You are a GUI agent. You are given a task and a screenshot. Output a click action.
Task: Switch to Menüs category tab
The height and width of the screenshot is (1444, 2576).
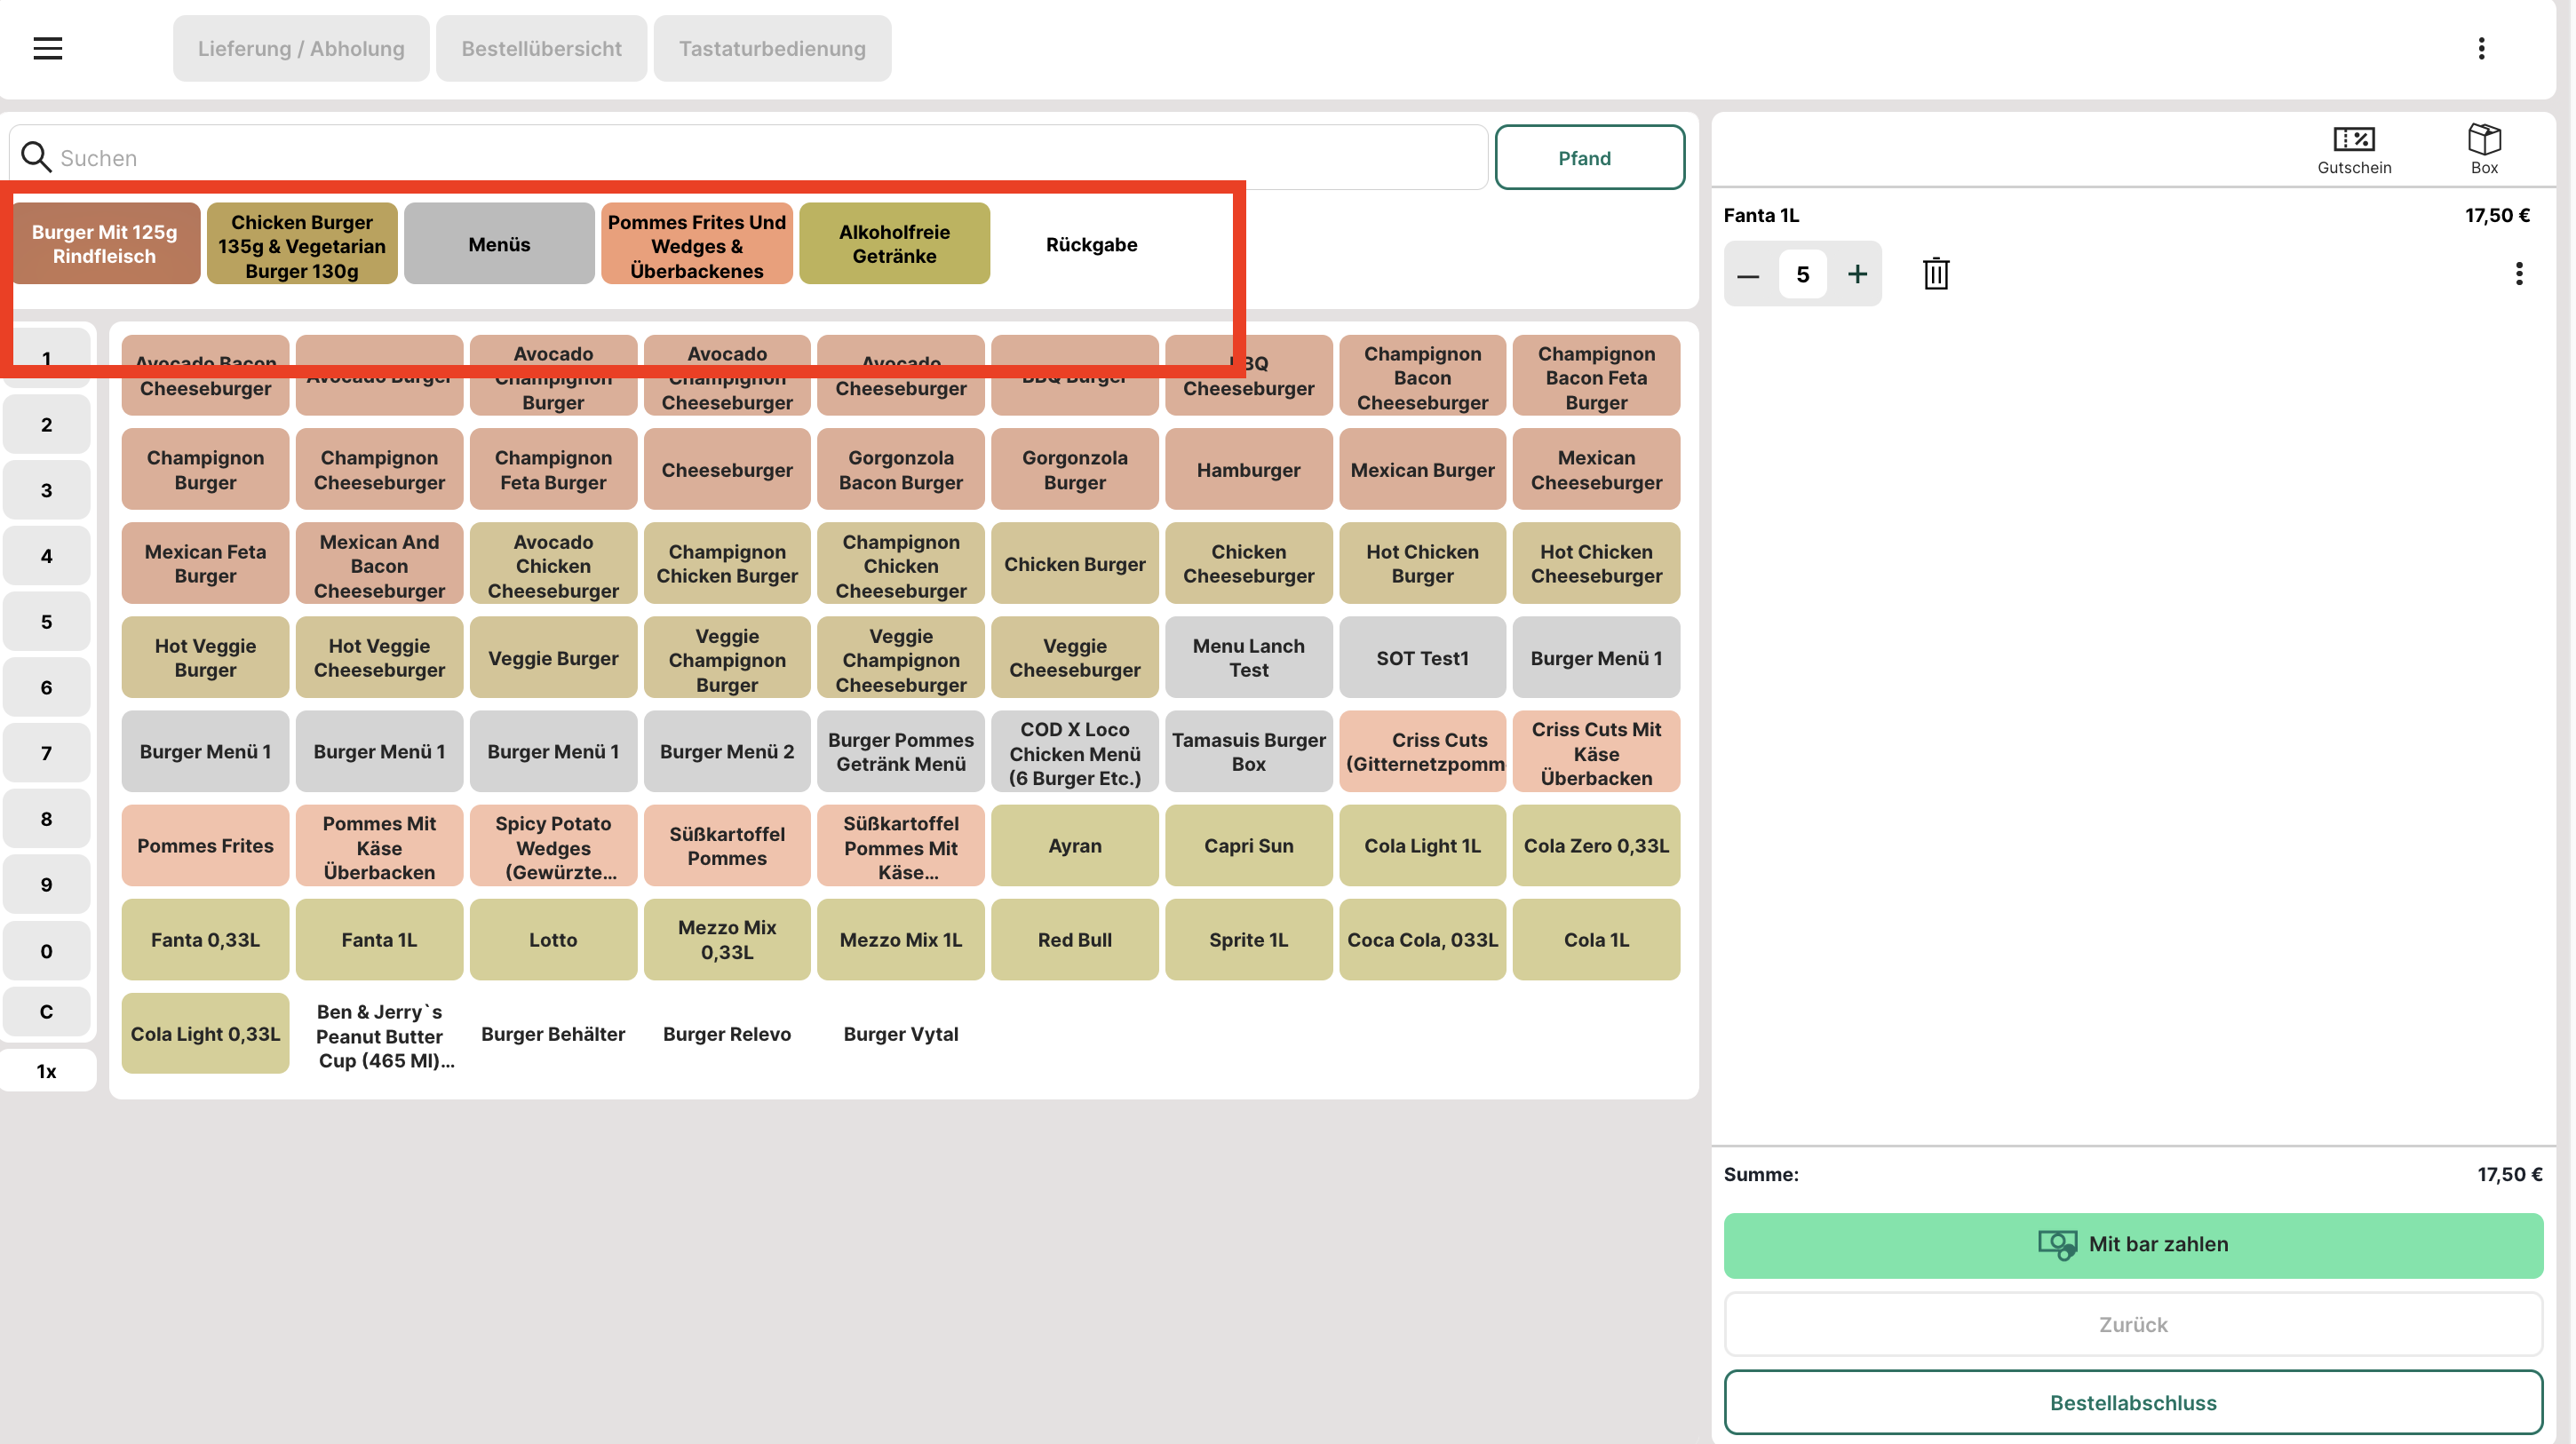coord(499,244)
